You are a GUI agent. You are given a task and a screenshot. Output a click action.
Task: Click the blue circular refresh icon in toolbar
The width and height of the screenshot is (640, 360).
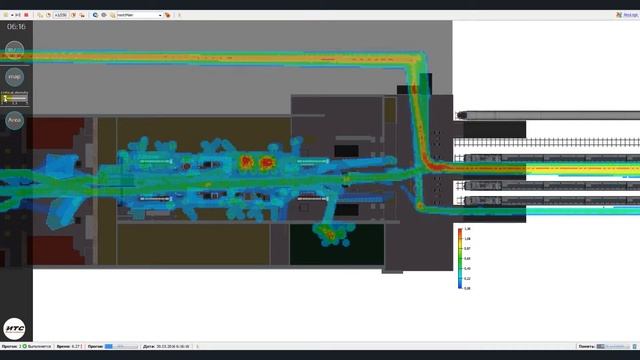95,15
